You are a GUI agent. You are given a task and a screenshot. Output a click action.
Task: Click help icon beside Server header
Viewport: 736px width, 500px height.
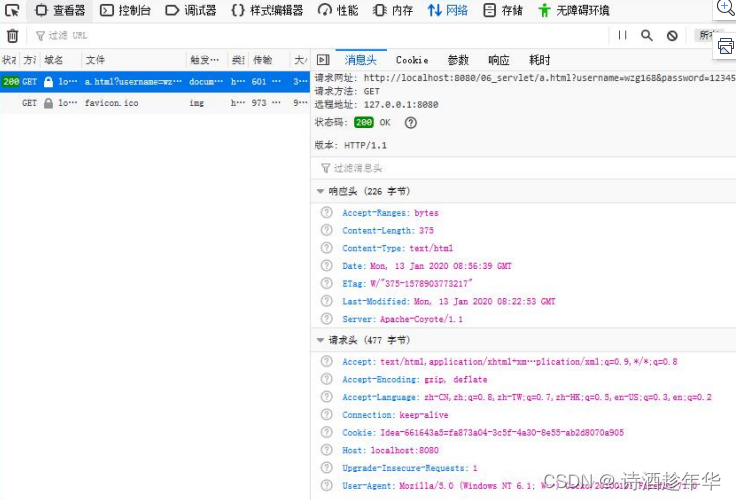(x=327, y=319)
